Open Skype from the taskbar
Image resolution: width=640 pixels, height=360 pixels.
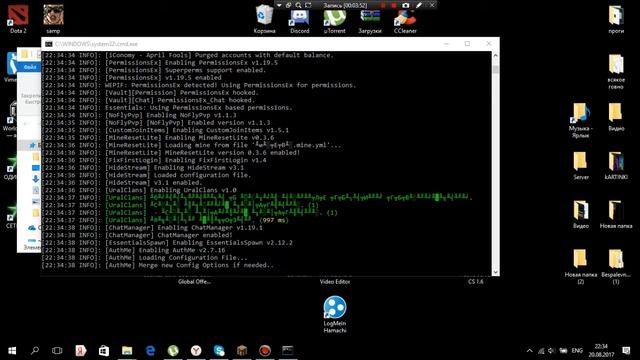[x=219, y=351]
